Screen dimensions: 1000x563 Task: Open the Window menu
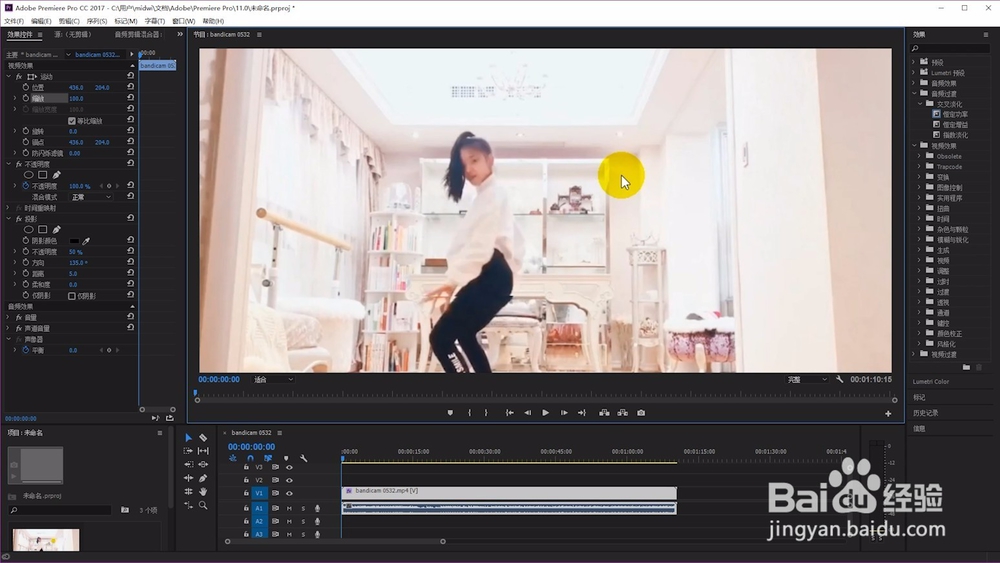point(184,21)
